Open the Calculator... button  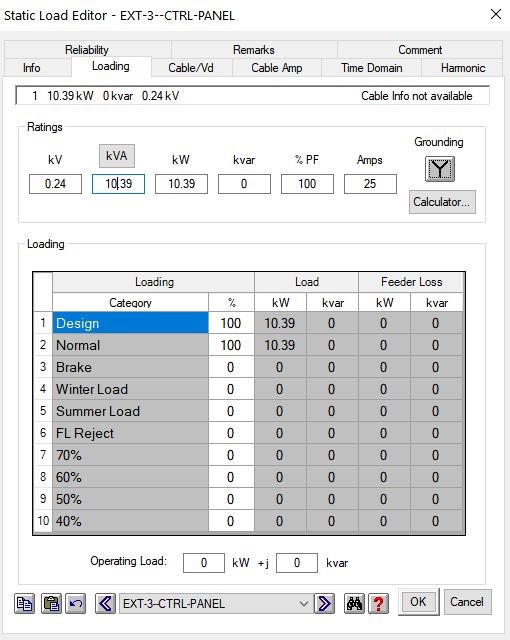[x=442, y=202]
